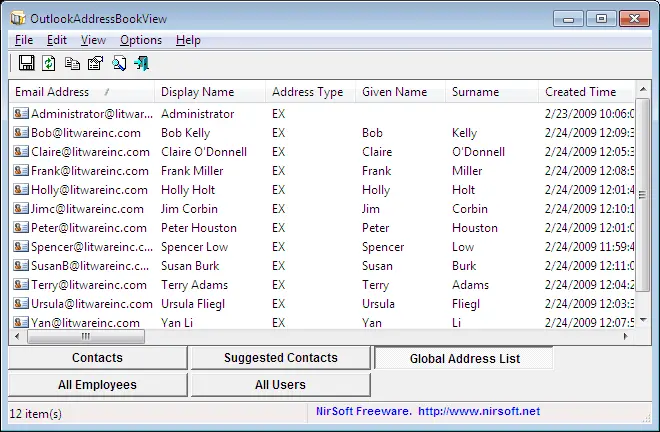Click the Copy selected items icon

(x=72, y=63)
